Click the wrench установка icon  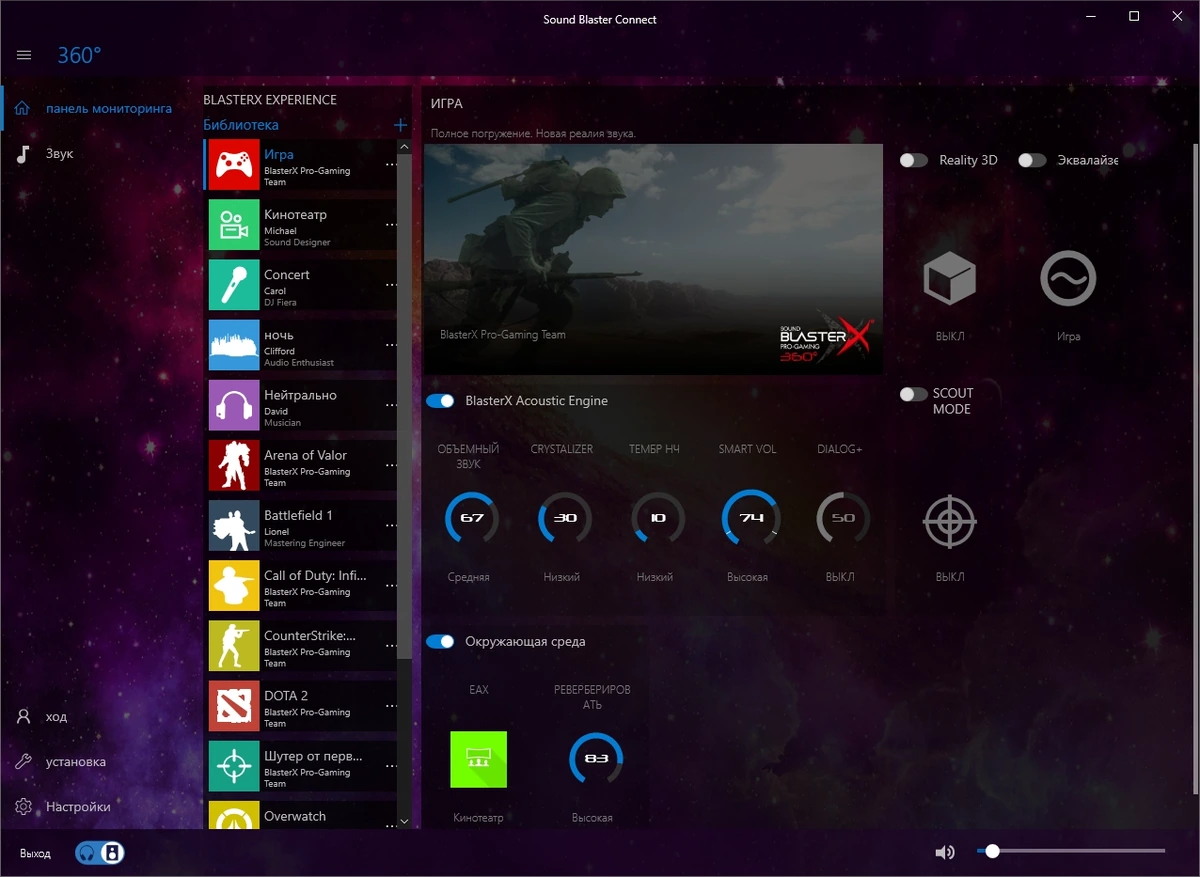pyautogui.click(x=23, y=762)
